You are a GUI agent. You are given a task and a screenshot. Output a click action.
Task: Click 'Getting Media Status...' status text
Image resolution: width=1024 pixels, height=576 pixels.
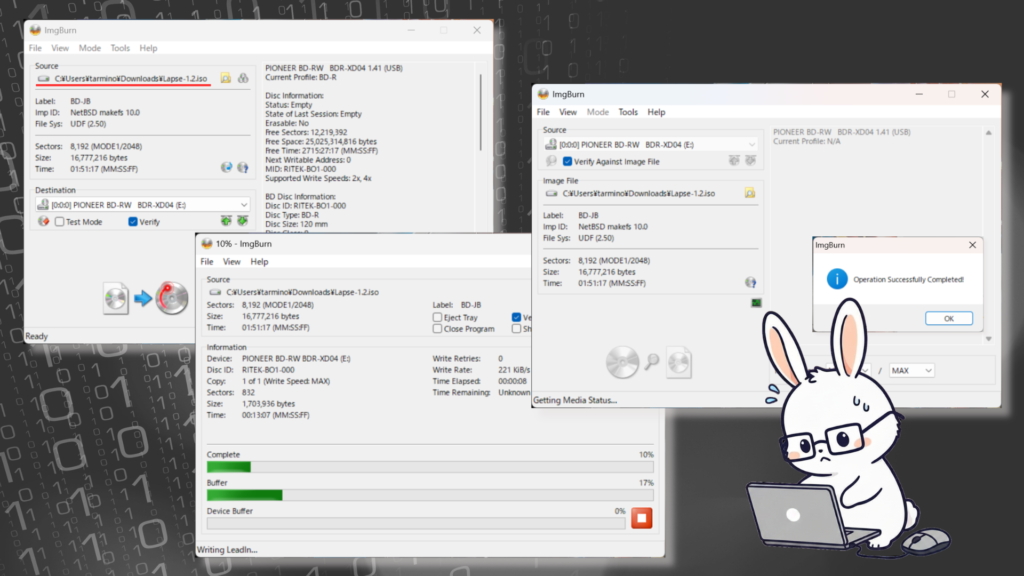(x=575, y=400)
